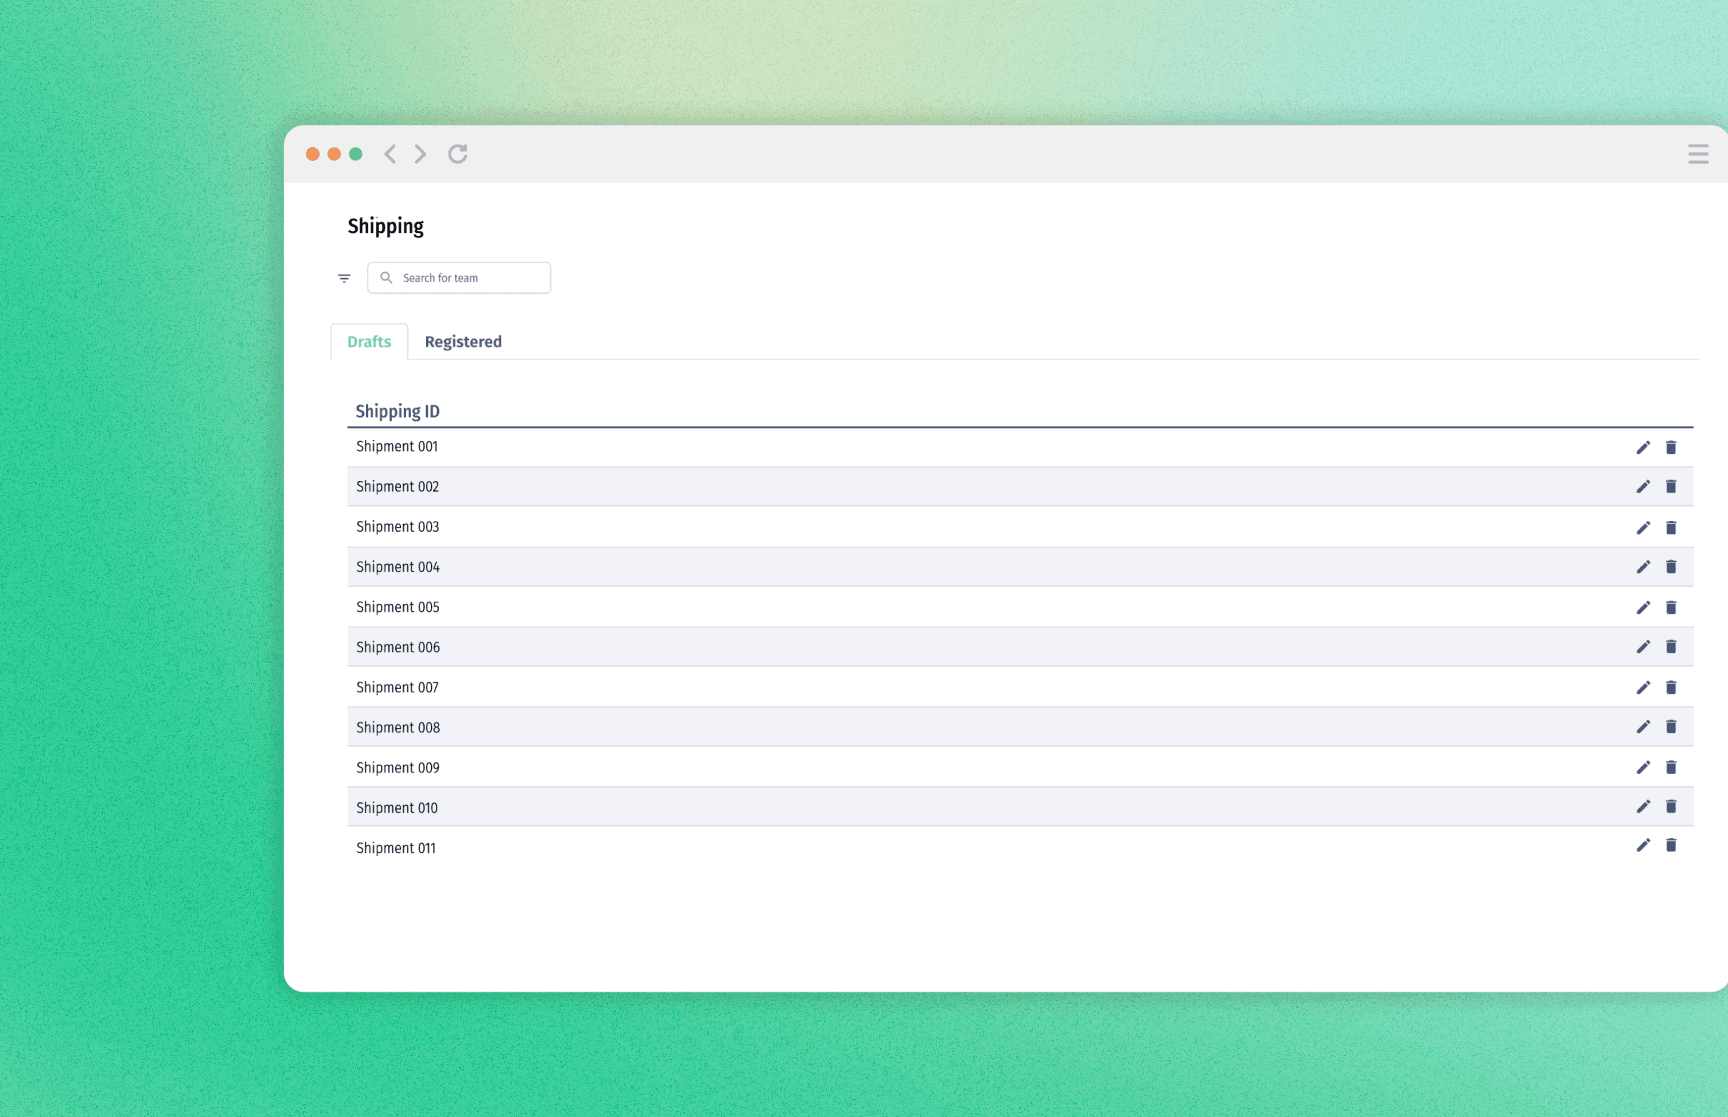Delete Shipment 010 with trash icon
The height and width of the screenshot is (1117, 1728).
click(x=1671, y=806)
